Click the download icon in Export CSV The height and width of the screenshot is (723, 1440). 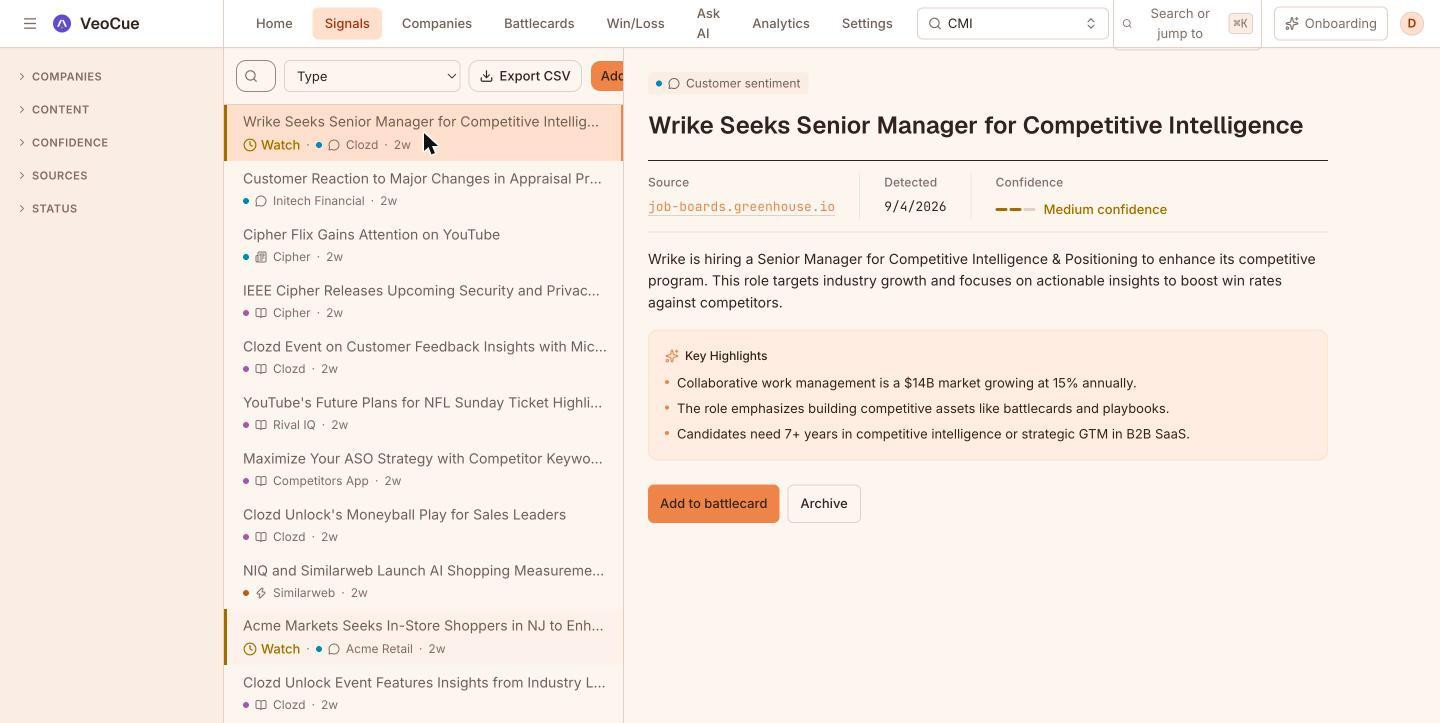[x=487, y=76]
